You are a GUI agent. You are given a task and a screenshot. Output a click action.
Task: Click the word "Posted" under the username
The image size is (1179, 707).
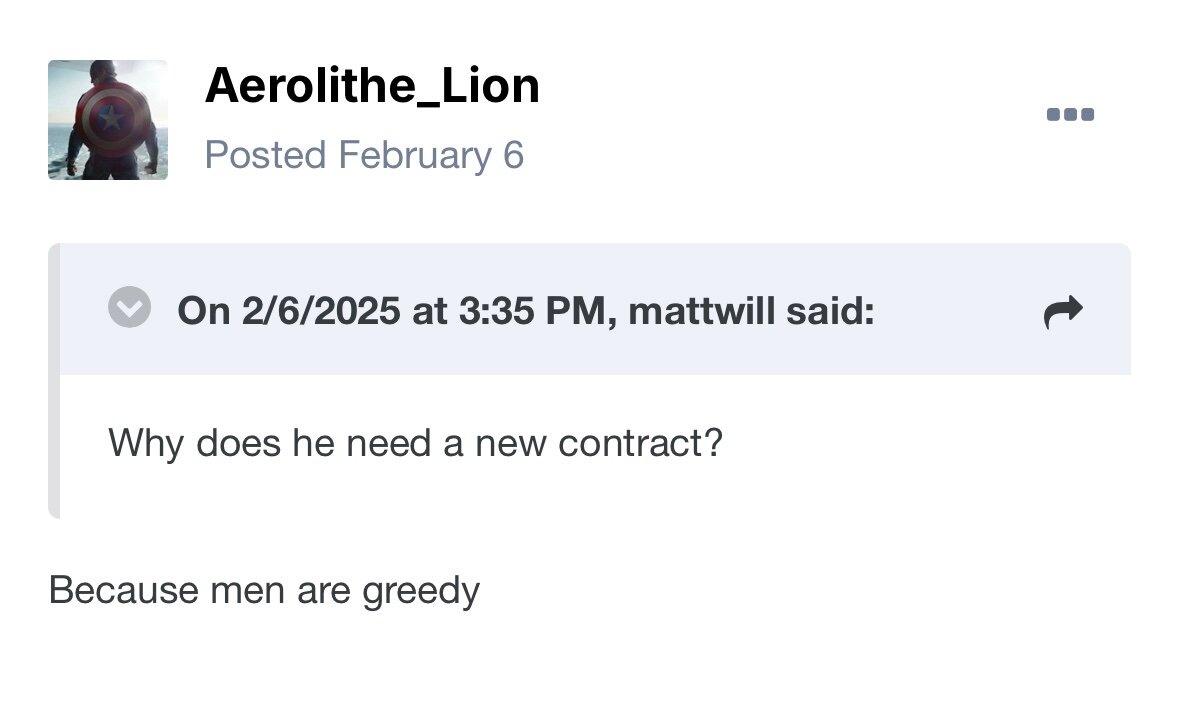coord(265,156)
